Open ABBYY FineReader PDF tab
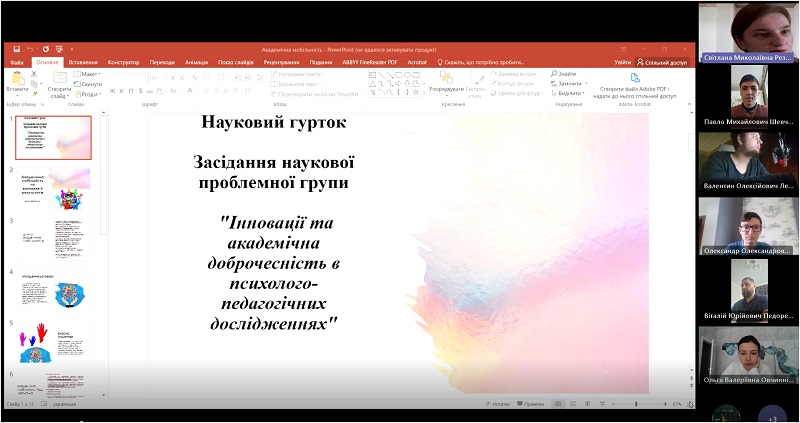This screenshot has width=800, height=423. (x=370, y=62)
